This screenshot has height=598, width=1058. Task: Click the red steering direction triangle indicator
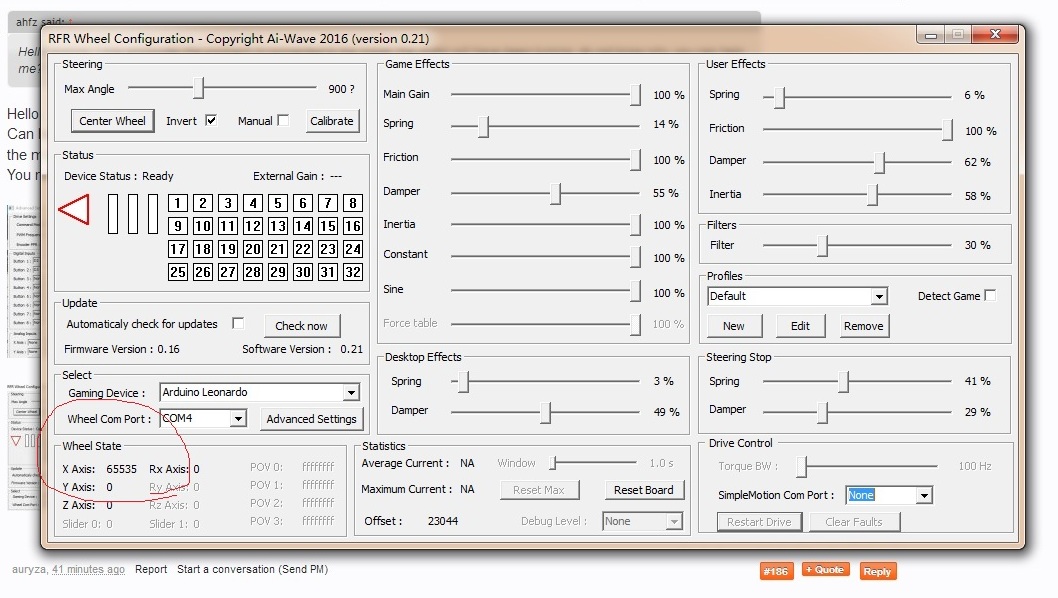point(75,210)
